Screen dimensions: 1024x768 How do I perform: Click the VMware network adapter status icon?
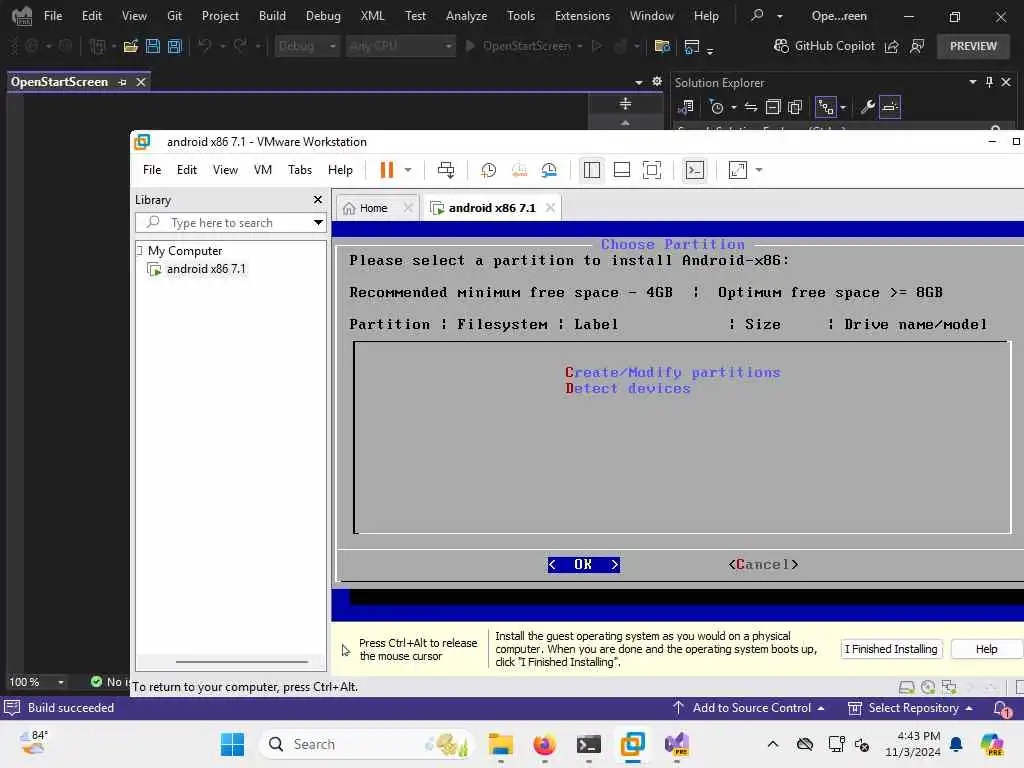click(949, 687)
